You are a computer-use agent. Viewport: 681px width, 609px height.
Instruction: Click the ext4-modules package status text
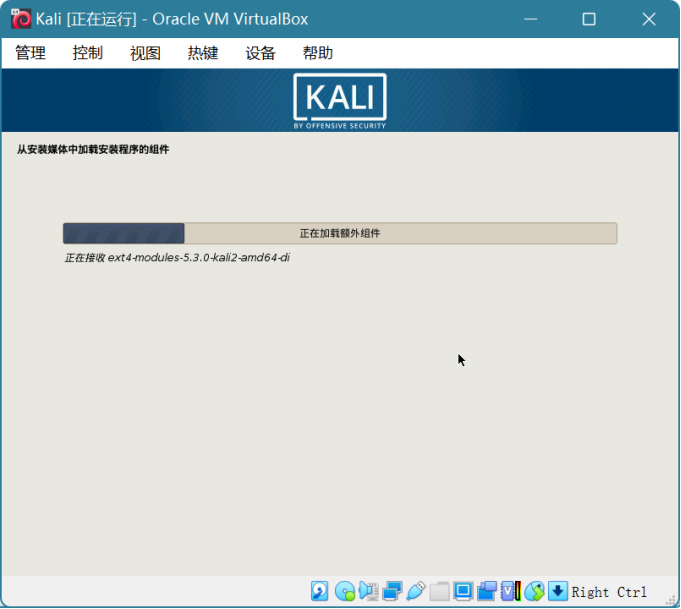[177, 258]
